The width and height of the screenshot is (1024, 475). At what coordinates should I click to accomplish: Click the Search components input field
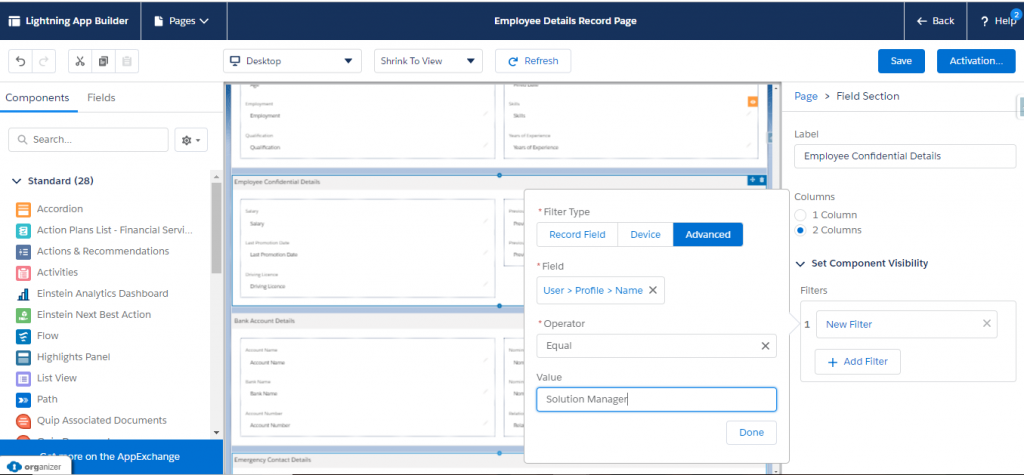[x=88, y=140]
